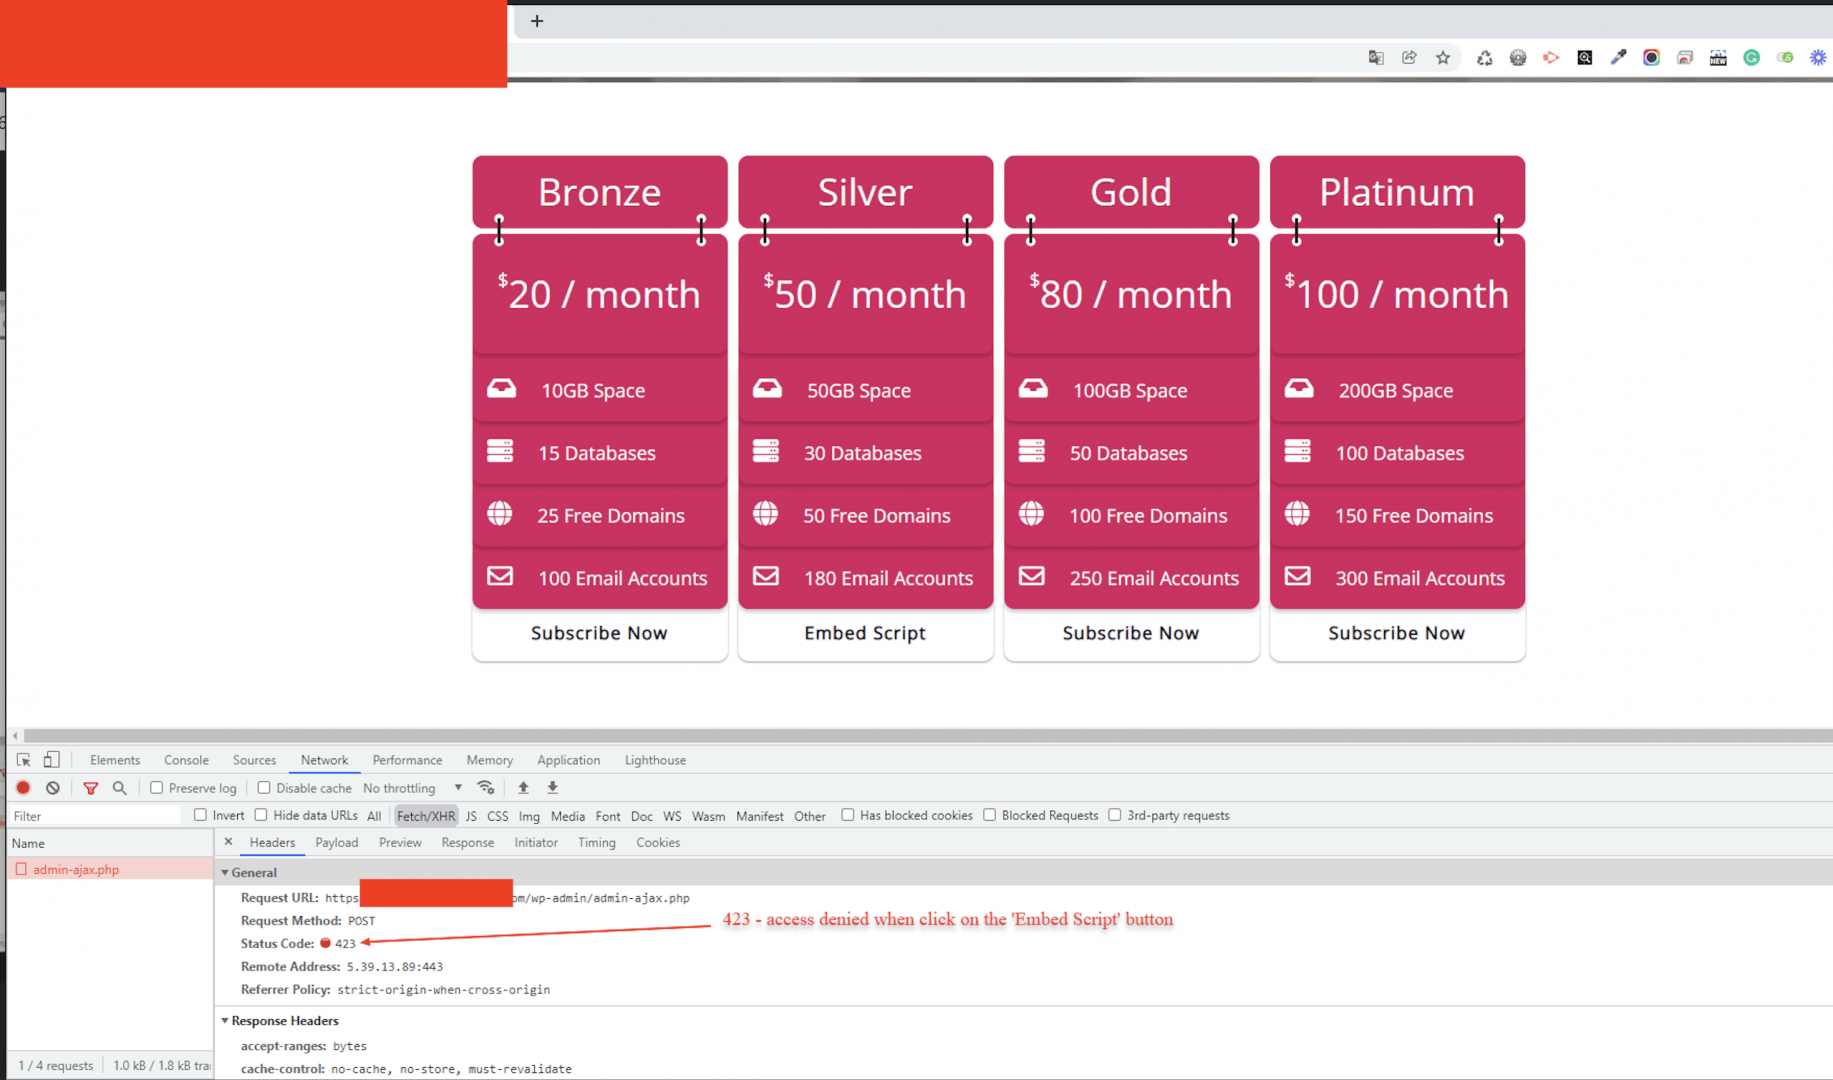Screen dimensions: 1833x1080
Task: Click the NEW badge extension icon
Action: coord(1718,58)
